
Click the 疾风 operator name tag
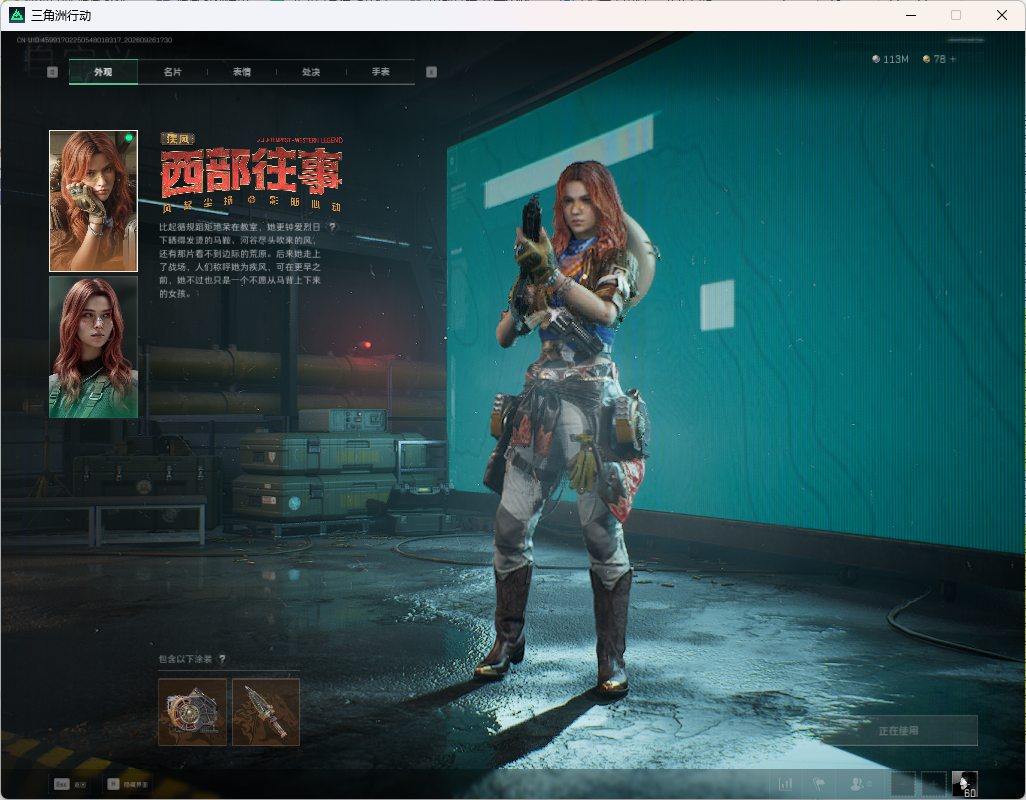(177, 139)
